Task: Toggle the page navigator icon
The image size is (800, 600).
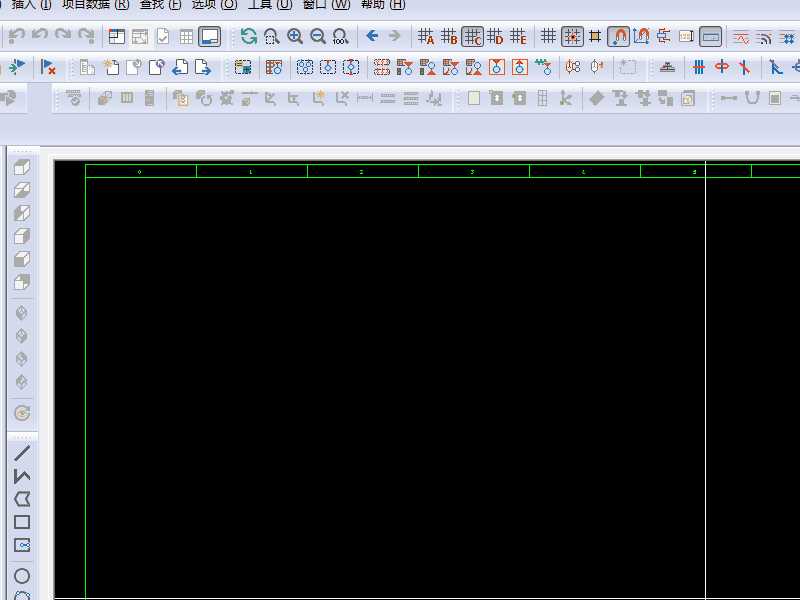Action: 117,37
